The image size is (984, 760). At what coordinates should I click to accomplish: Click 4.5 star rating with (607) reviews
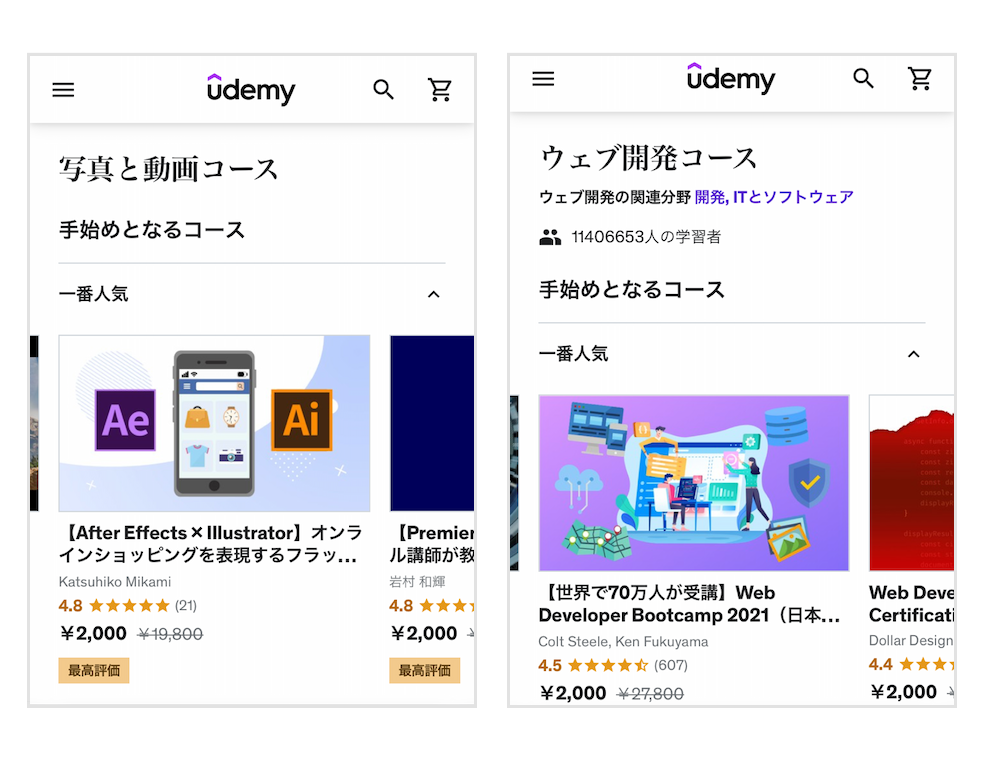tap(612, 665)
